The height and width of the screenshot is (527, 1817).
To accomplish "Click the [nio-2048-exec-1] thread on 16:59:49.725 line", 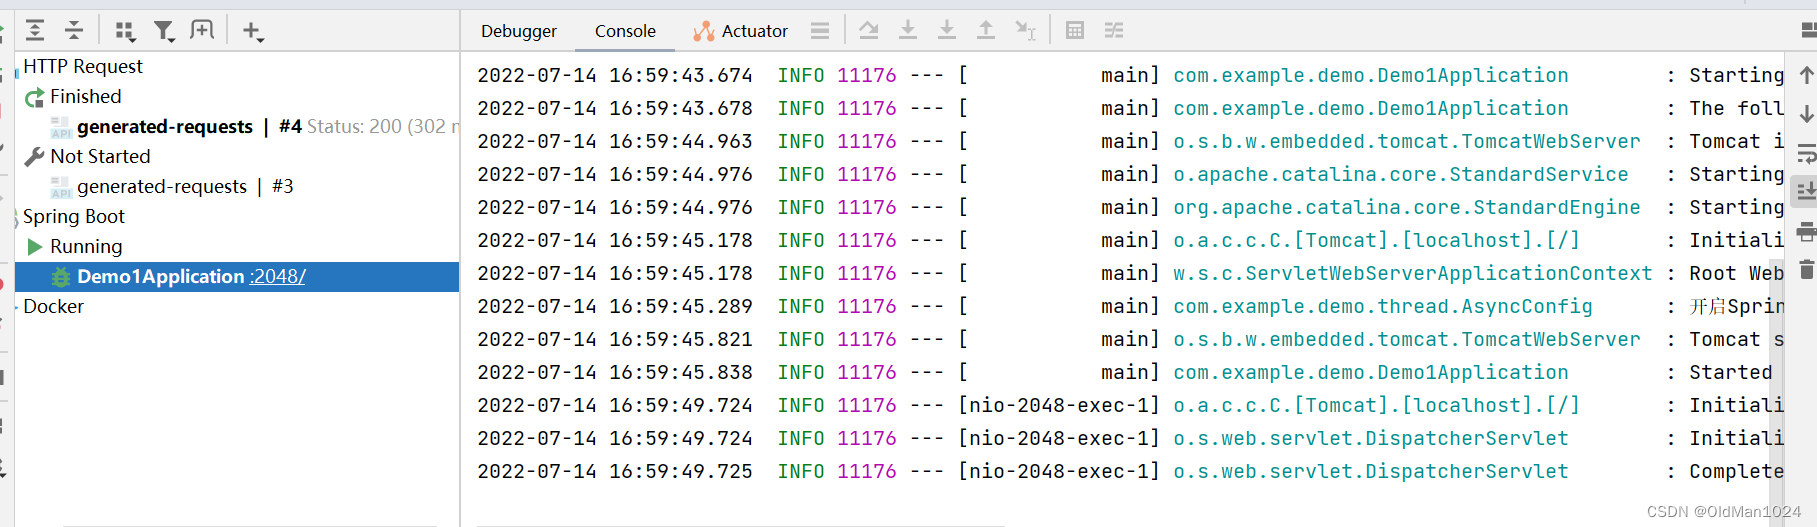I will [x=1059, y=471].
